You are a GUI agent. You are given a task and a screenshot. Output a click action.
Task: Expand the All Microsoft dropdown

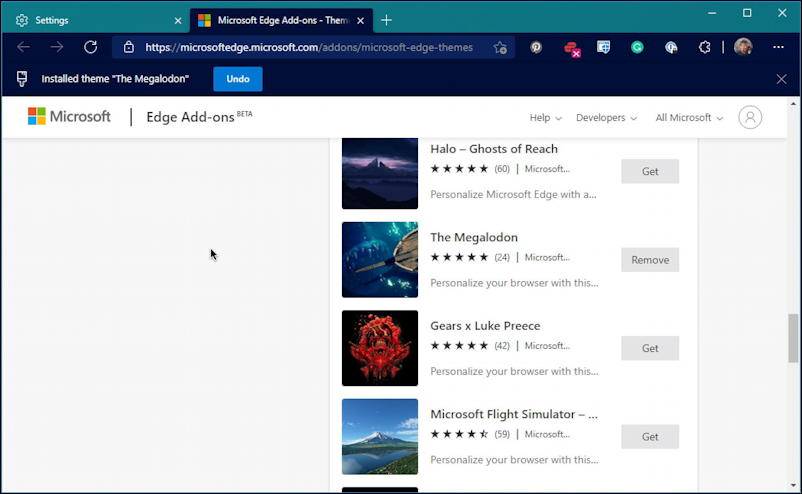(x=689, y=118)
